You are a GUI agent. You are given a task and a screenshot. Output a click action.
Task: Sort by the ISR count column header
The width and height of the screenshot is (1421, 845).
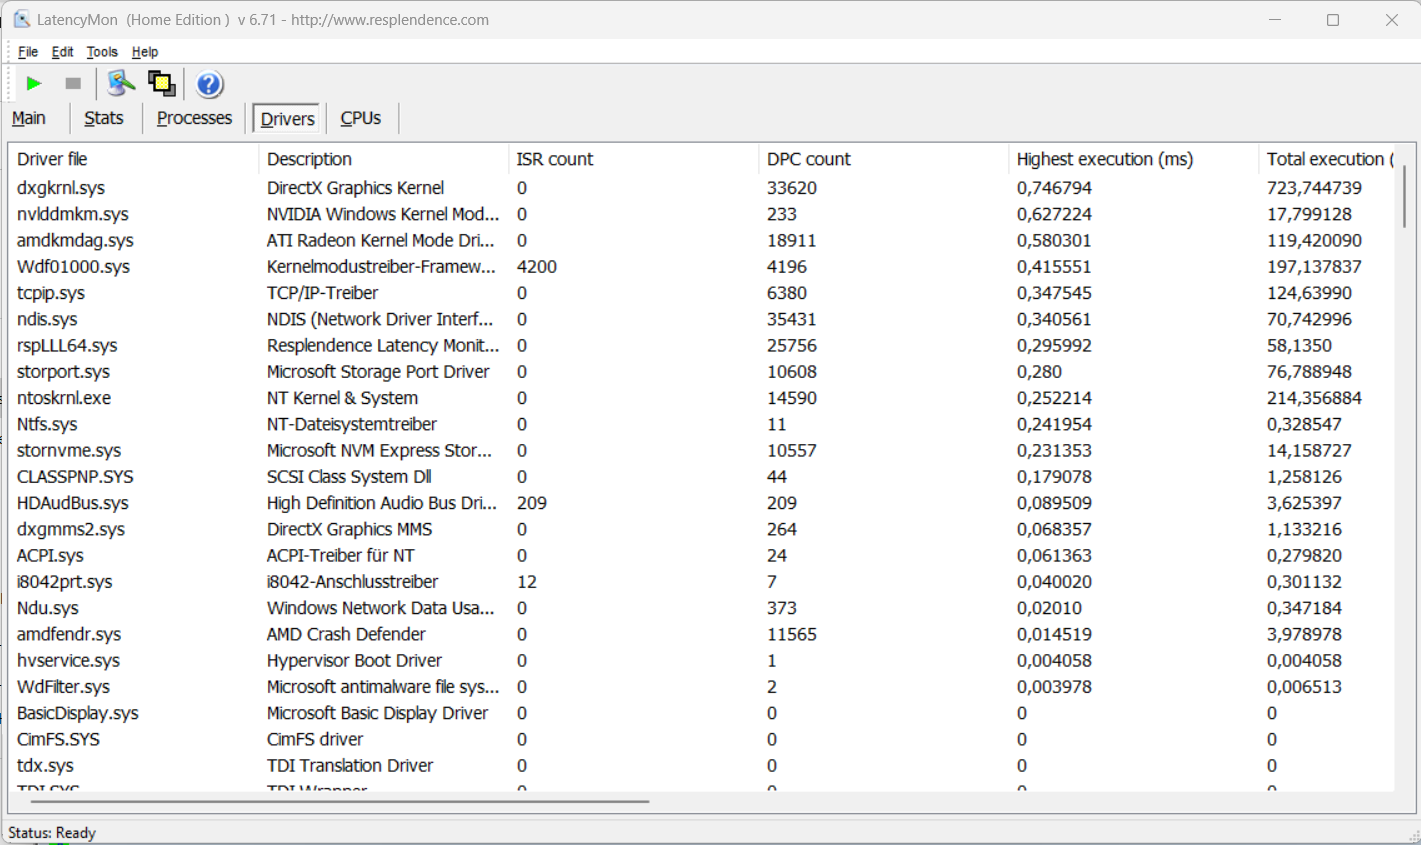pyautogui.click(x=554, y=159)
